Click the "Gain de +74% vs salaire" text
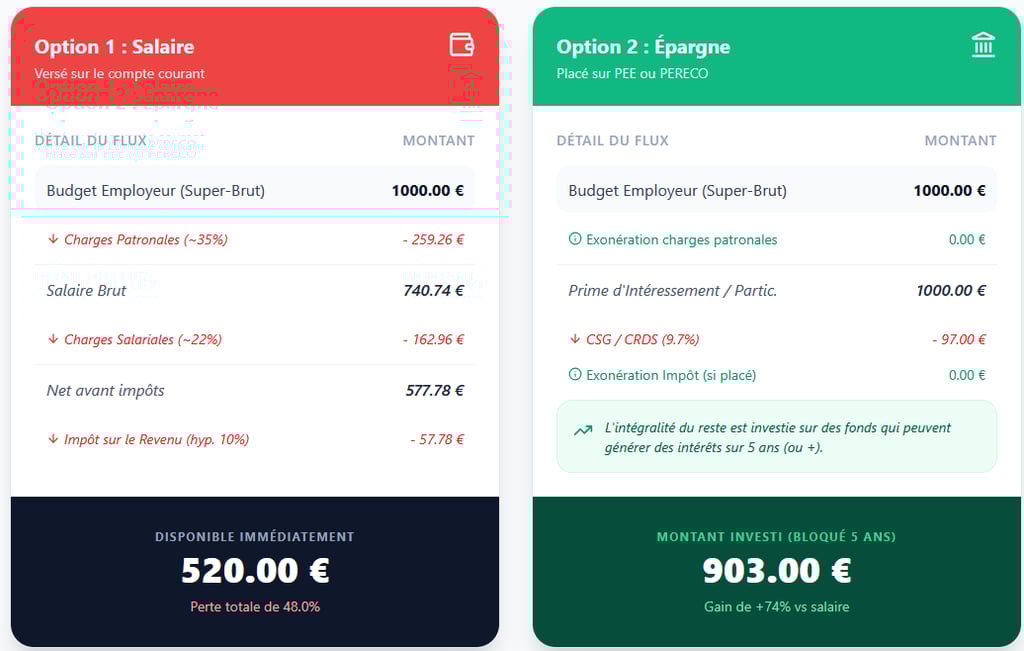Screen dimensions: 1024x651 pos(776,606)
